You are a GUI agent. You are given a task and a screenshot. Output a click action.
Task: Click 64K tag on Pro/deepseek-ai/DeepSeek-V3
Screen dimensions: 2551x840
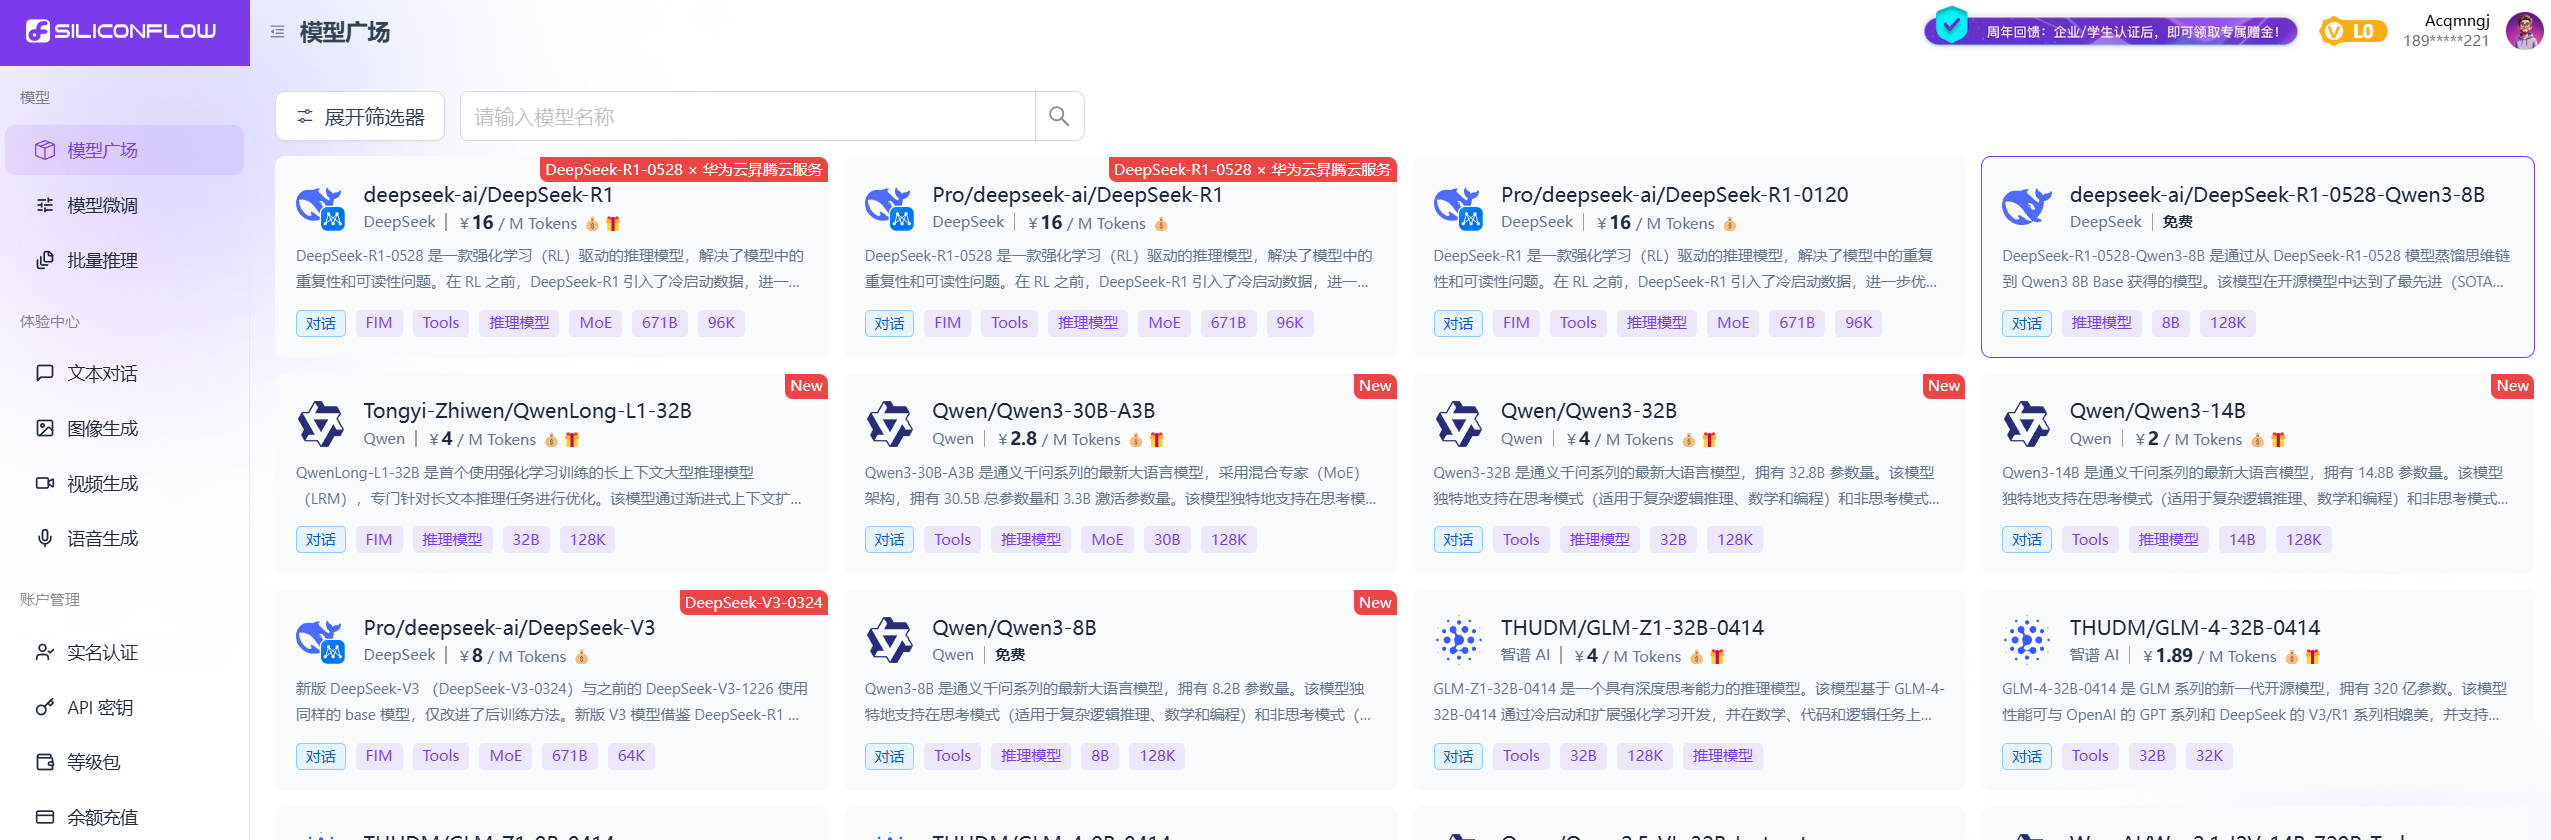click(x=631, y=756)
